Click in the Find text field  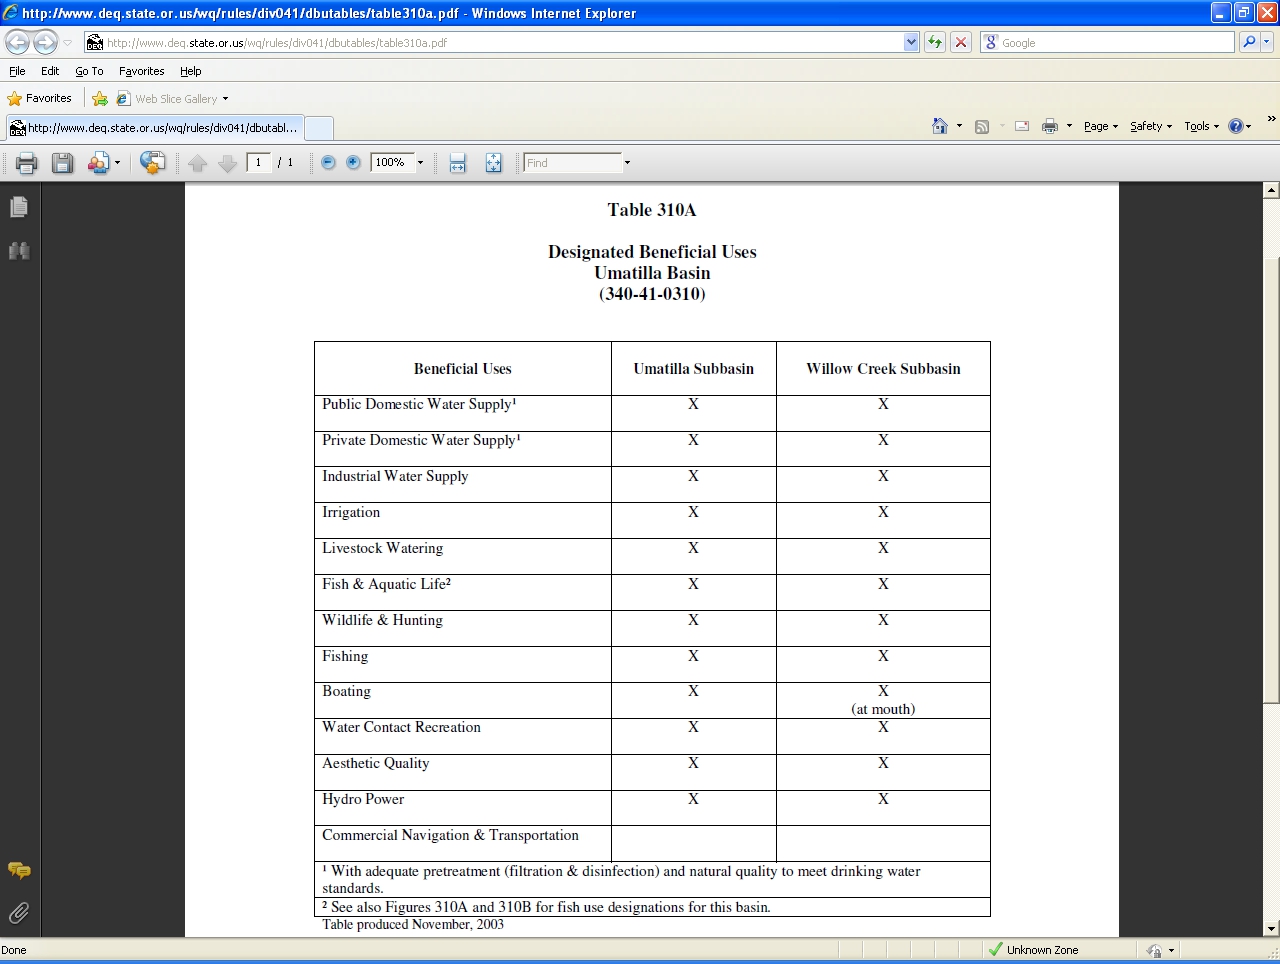pyautogui.click(x=572, y=162)
